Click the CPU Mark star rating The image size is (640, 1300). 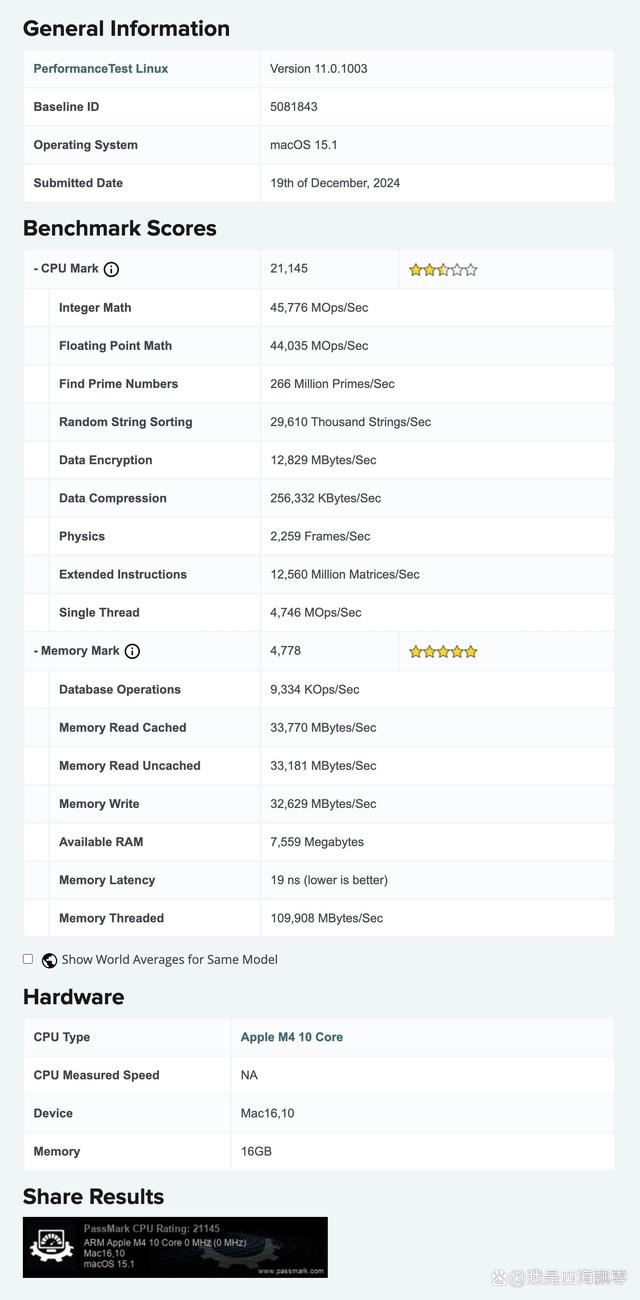tap(443, 270)
